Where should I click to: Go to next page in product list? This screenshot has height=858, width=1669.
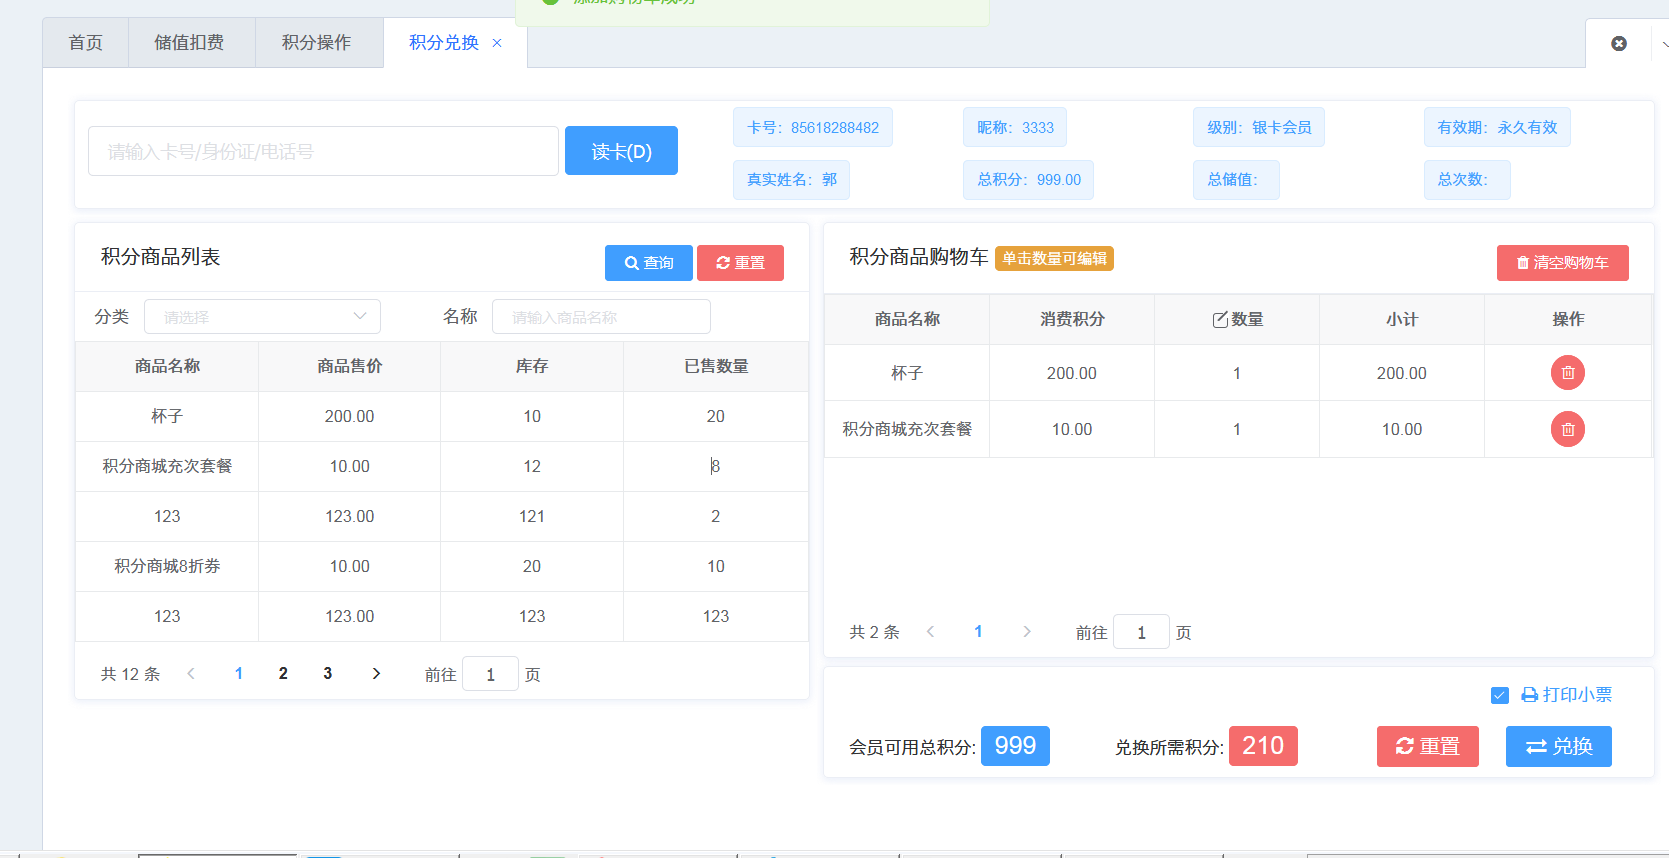tap(376, 674)
